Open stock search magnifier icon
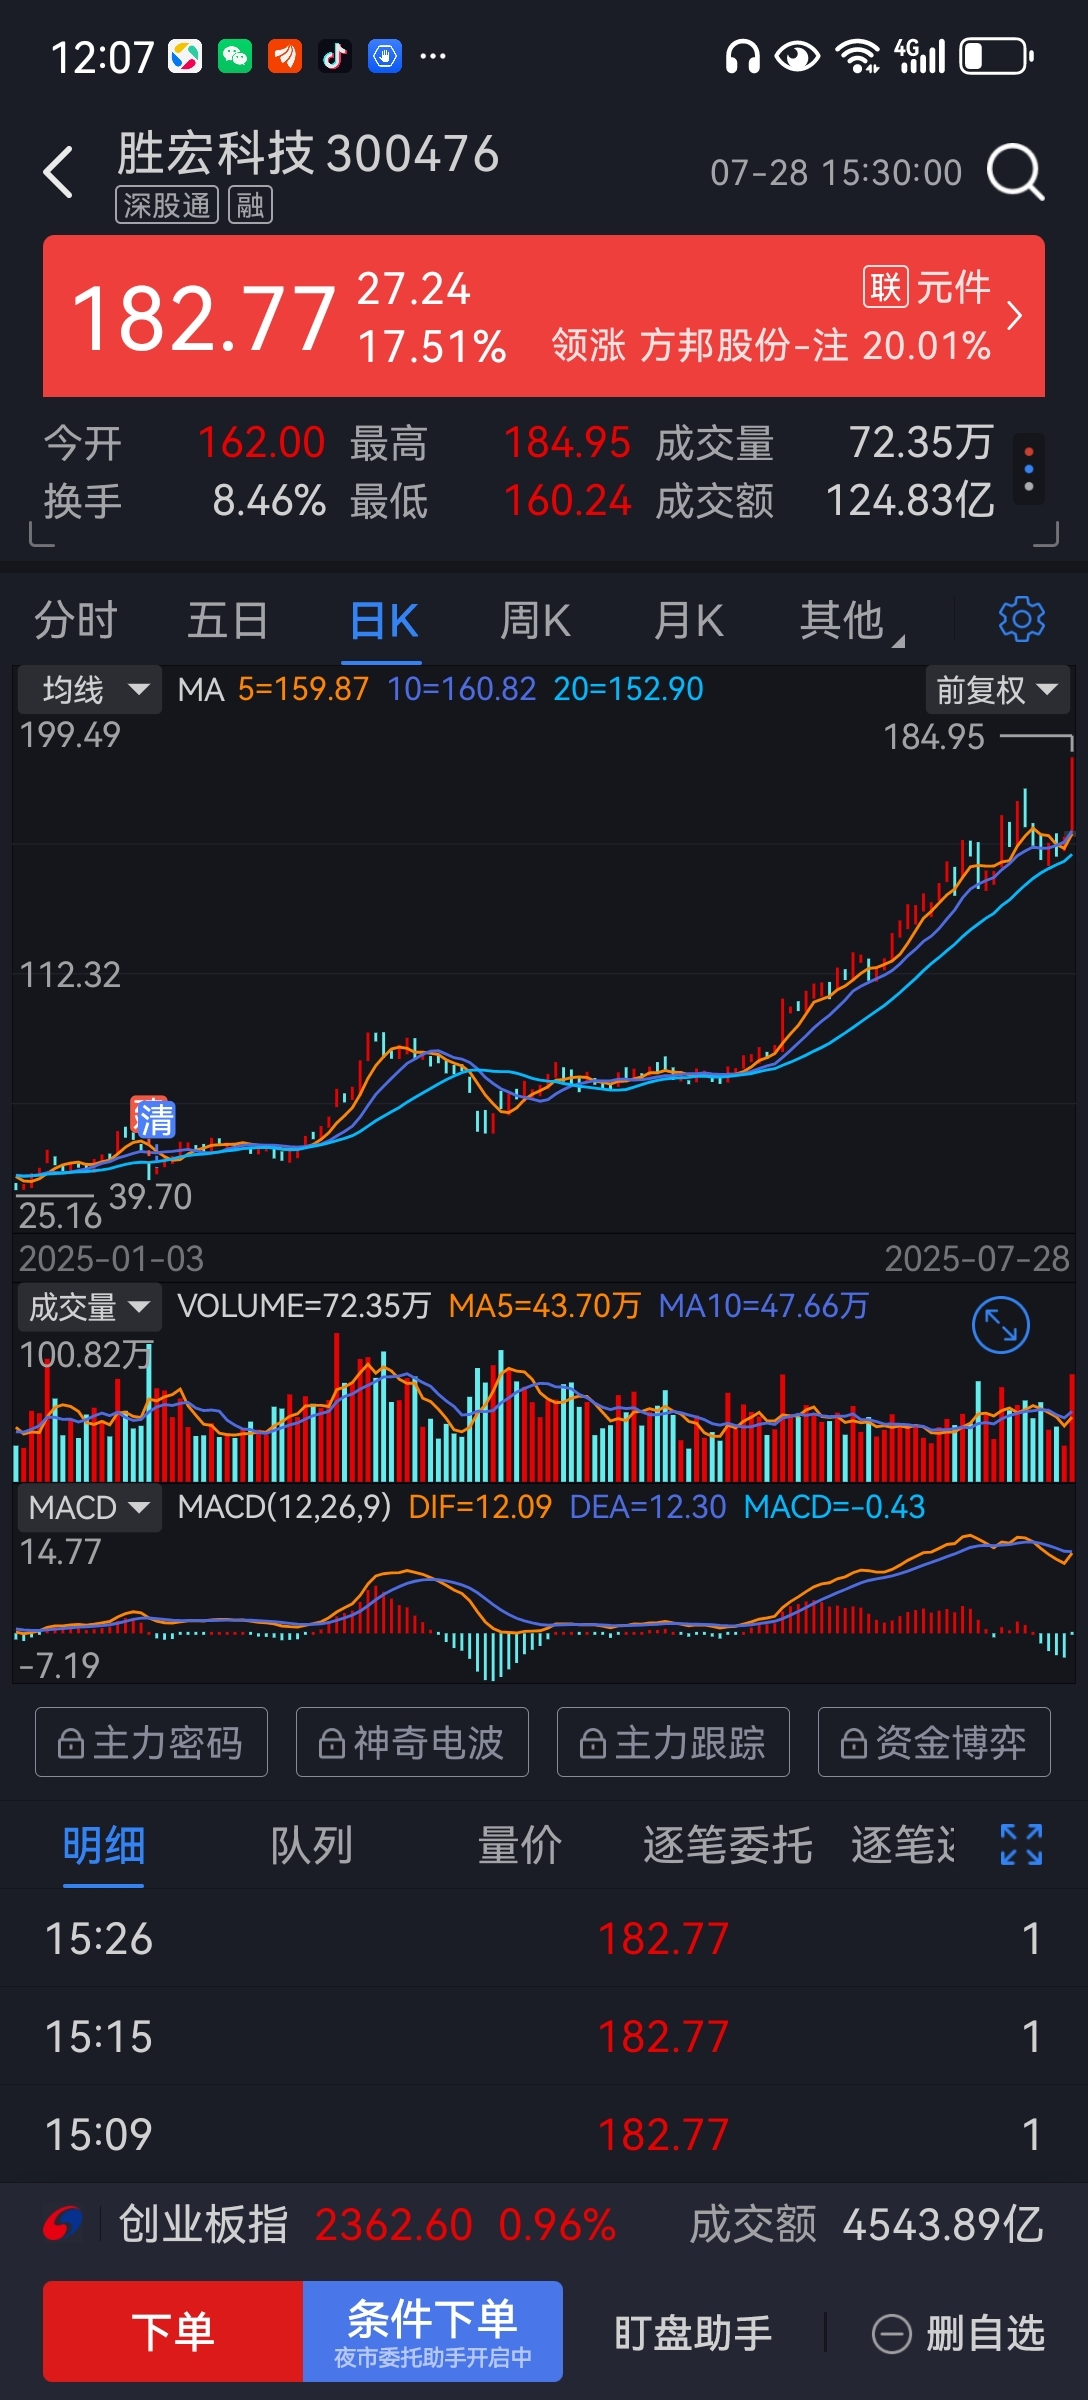Viewport: 1088px width, 2400px height. (x=1015, y=172)
